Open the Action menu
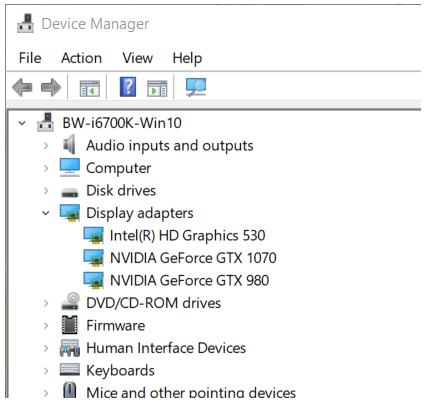The height and width of the screenshot is (420, 444). [81, 58]
